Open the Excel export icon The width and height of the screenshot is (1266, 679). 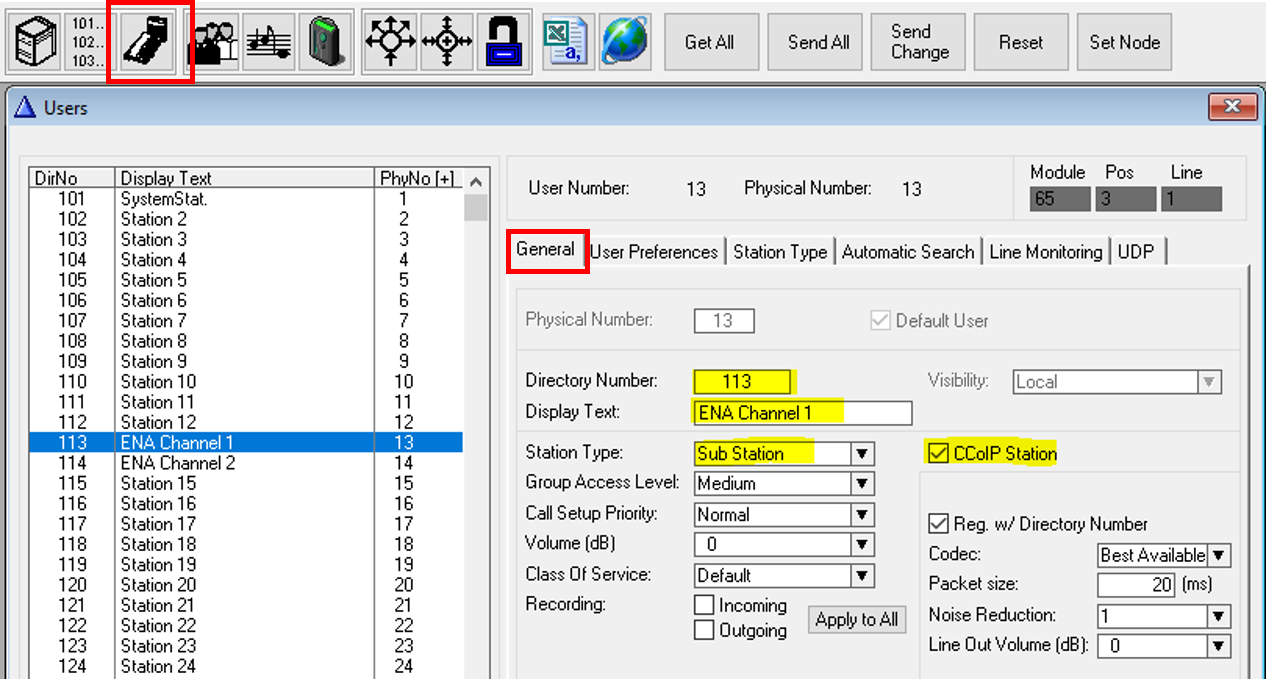point(567,42)
